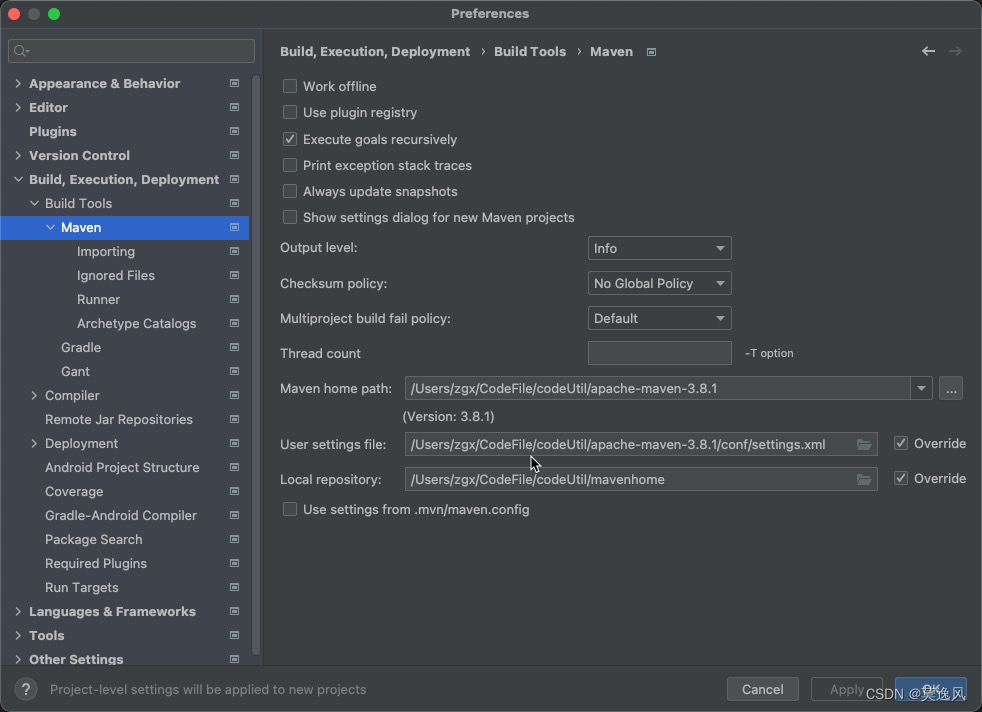The image size is (982, 712).
Task: Expand Appearance & Behavior section
Action: pyautogui.click(x=18, y=83)
